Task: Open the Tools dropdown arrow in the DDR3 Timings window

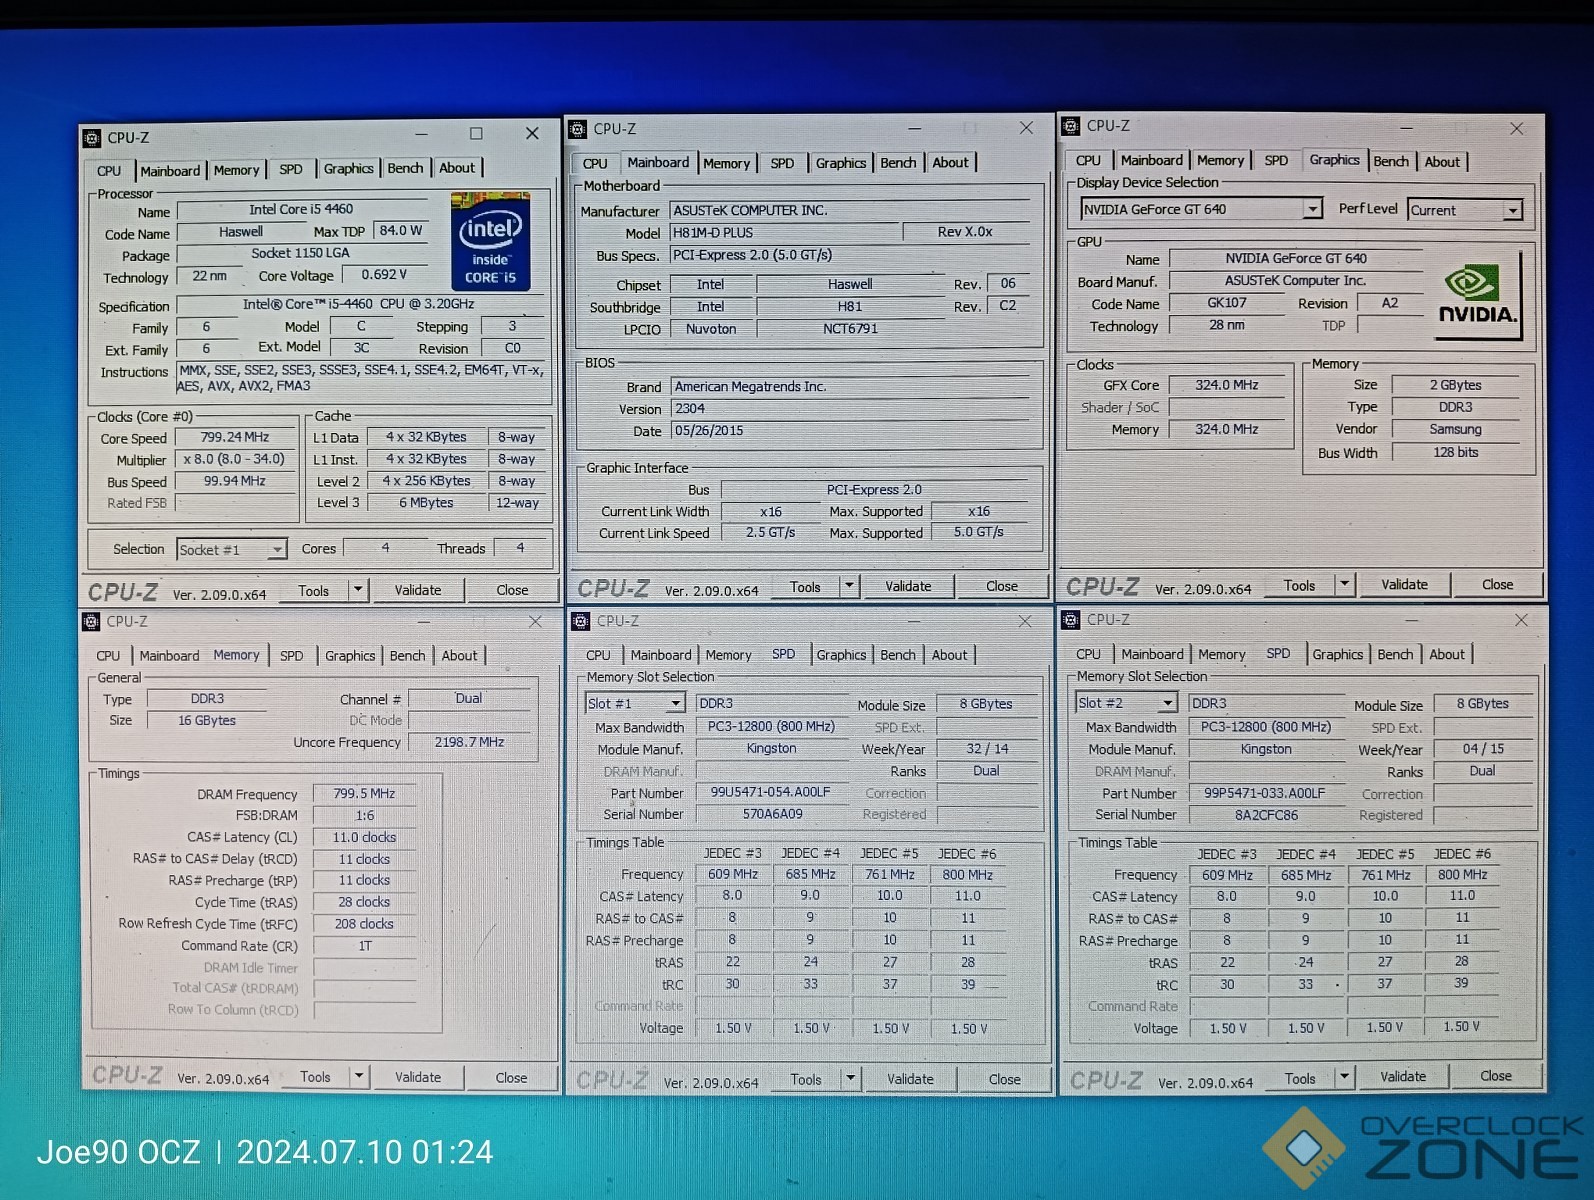Action: 359,1077
